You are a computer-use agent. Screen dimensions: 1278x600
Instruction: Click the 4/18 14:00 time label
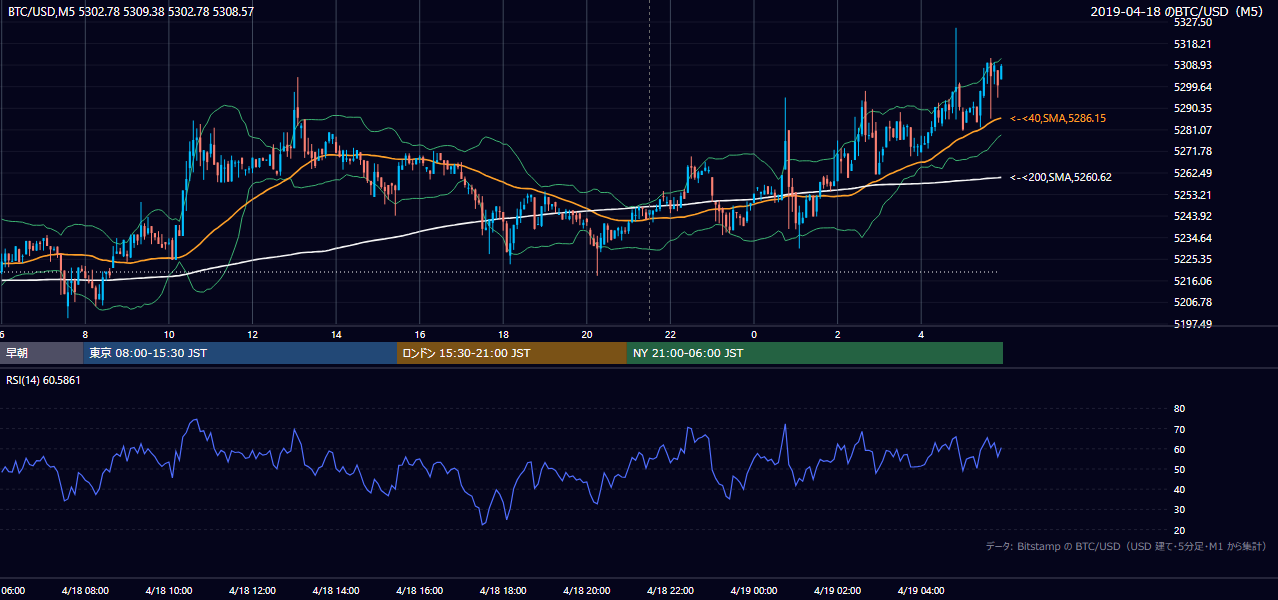pyautogui.click(x=335, y=591)
